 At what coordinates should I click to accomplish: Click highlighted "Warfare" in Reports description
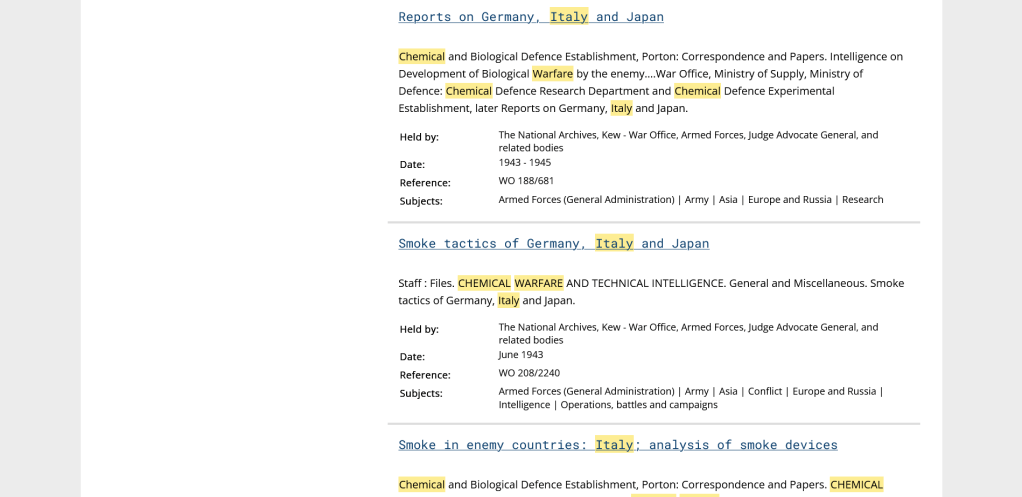coord(552,74)
